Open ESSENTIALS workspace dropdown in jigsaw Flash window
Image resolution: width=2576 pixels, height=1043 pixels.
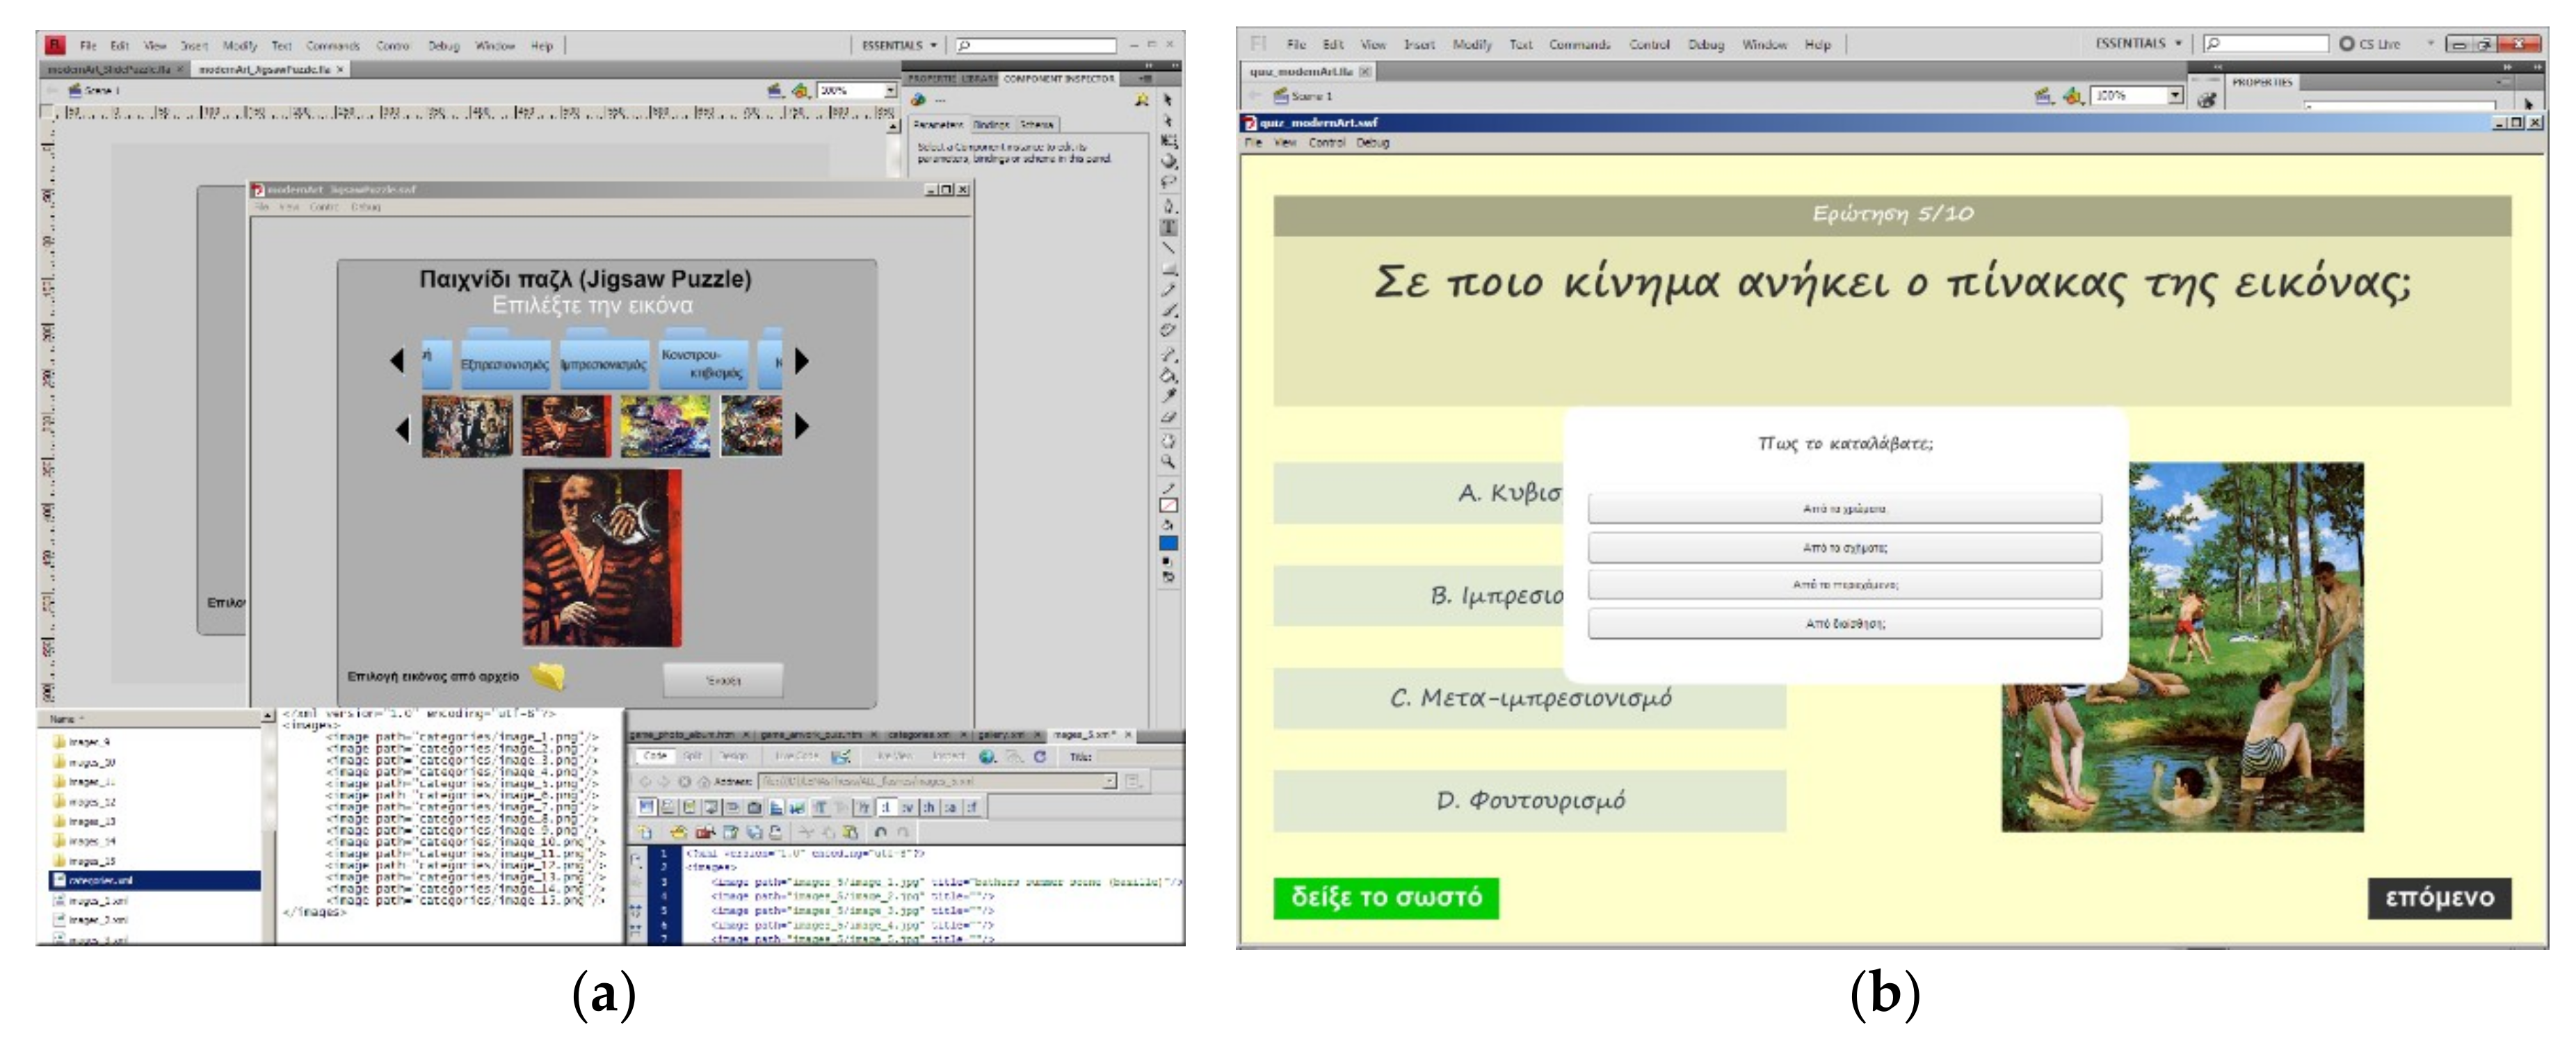pos(899,46)
